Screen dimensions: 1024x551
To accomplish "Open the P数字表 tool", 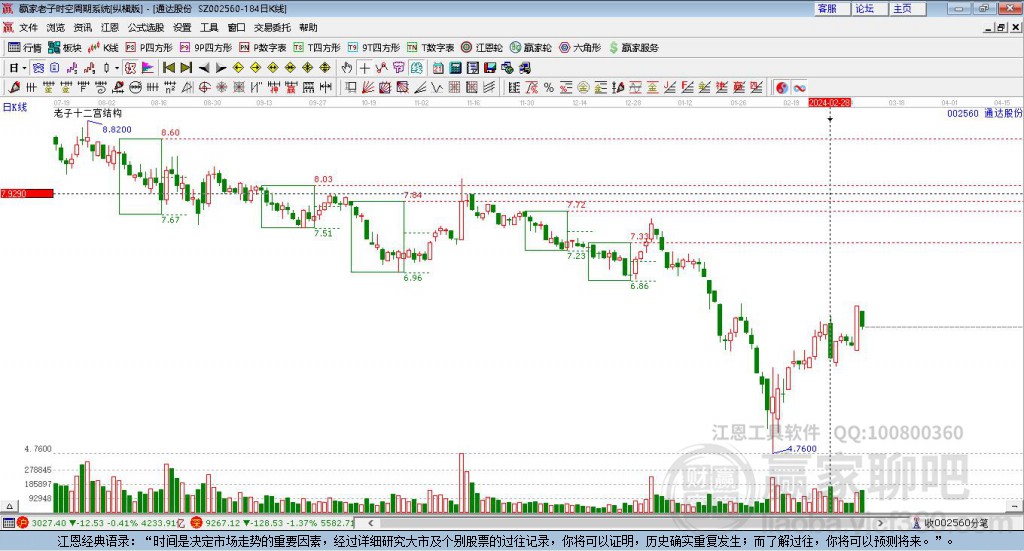I will coord(263,48).
